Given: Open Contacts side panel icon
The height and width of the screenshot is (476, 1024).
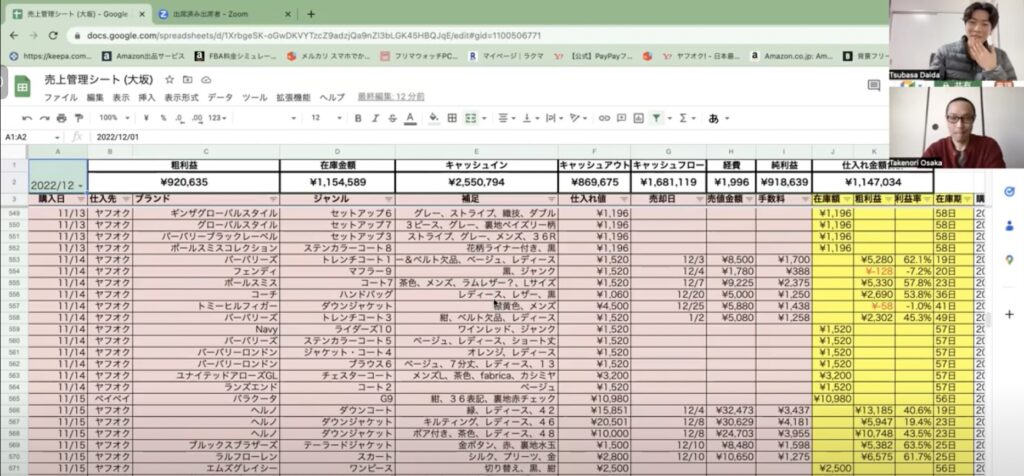Looking at the screenshot, I should tap(1010, 226).
